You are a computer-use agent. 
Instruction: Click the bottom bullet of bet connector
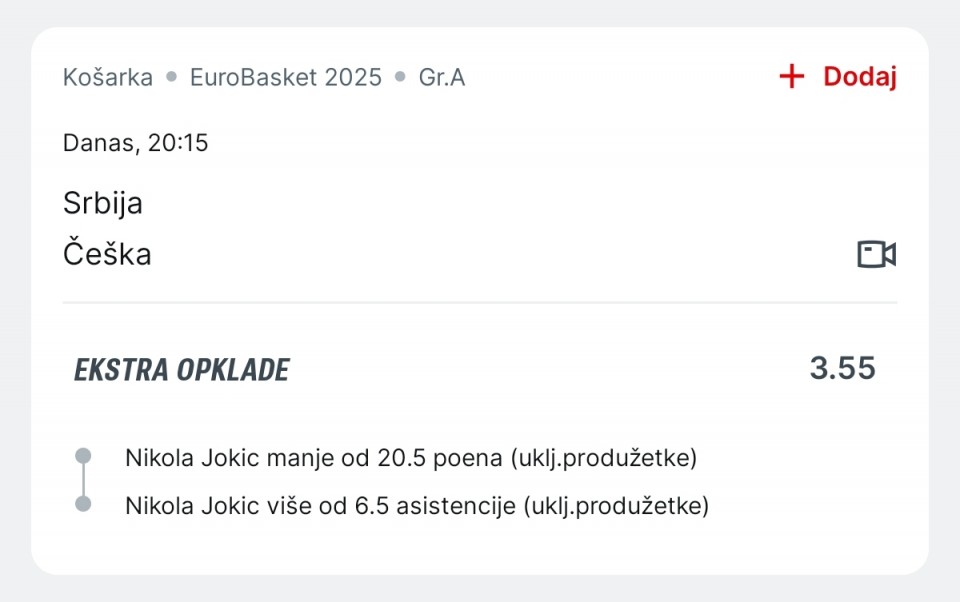[83, 504]
